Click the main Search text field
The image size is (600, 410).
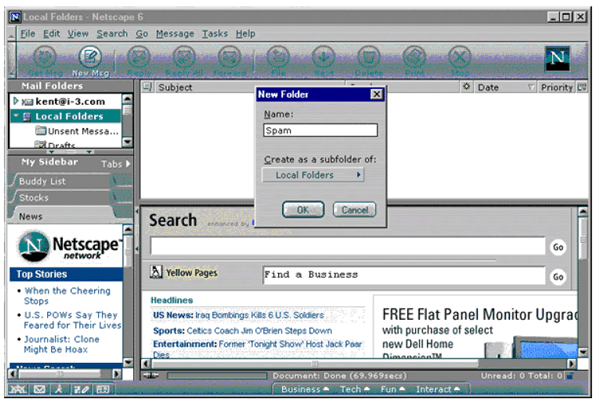click(x=348, y=246)
